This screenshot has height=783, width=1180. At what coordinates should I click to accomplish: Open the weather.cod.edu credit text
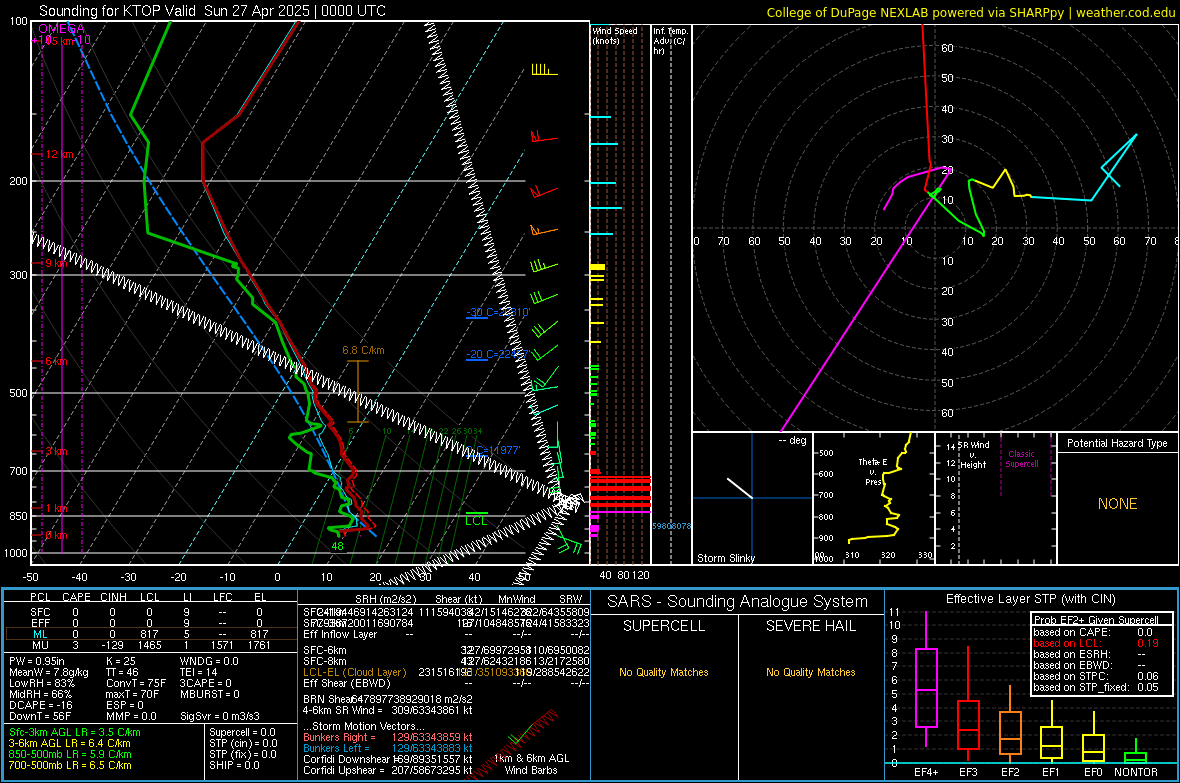(1125, 12)
